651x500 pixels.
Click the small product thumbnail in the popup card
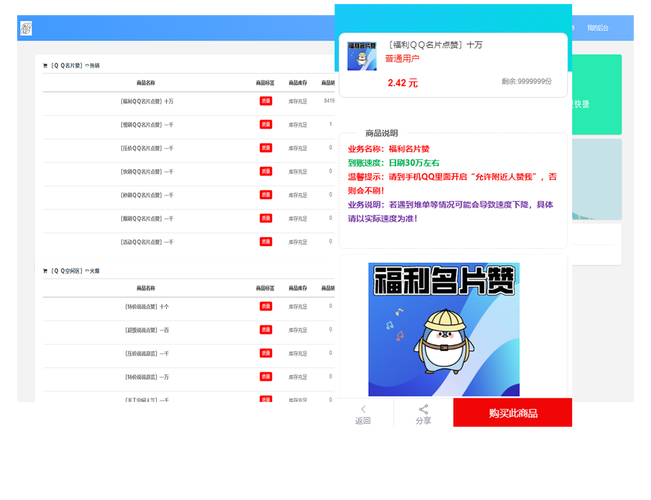coord(362,56)
